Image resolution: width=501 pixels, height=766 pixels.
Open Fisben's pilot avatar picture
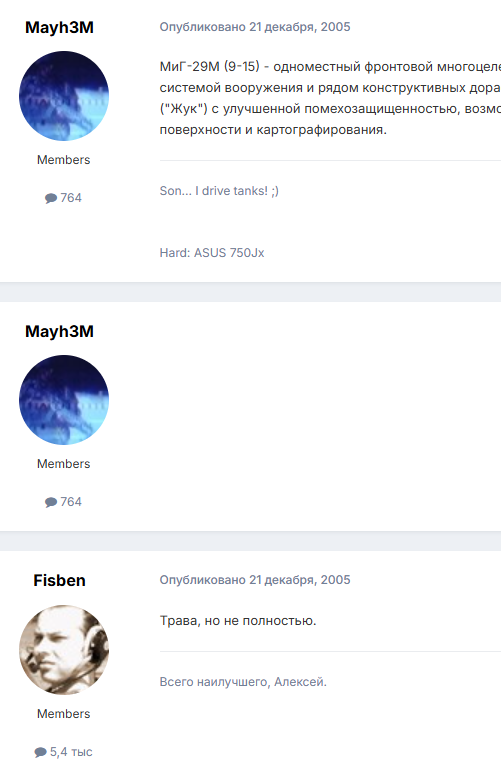[x=64, y=650]
